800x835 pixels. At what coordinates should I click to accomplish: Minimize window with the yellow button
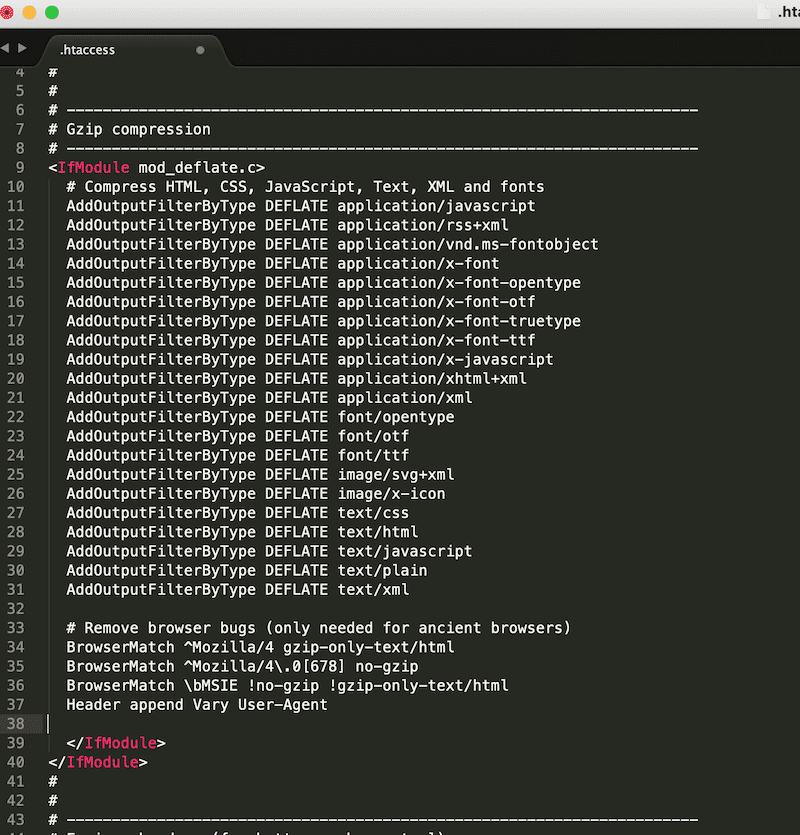click(x=29, y=12)
